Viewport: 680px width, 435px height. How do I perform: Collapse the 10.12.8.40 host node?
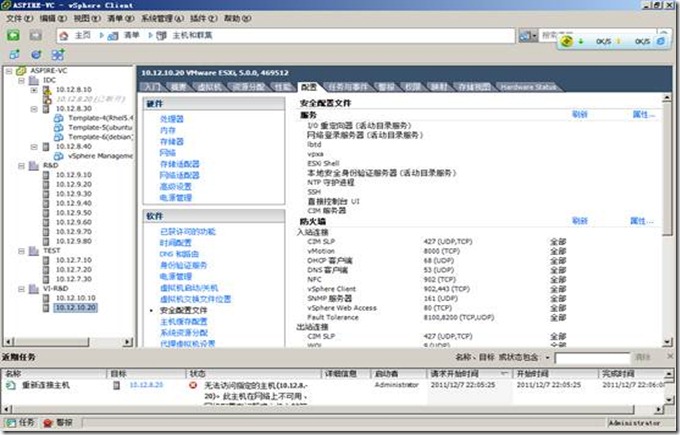tap(34, 147)
